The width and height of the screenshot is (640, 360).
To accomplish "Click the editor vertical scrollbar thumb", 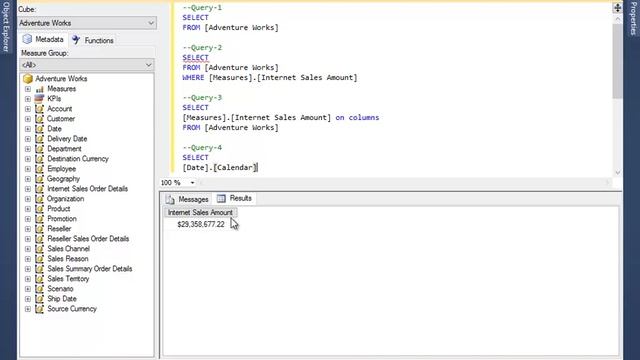I will tap(618, 60).
